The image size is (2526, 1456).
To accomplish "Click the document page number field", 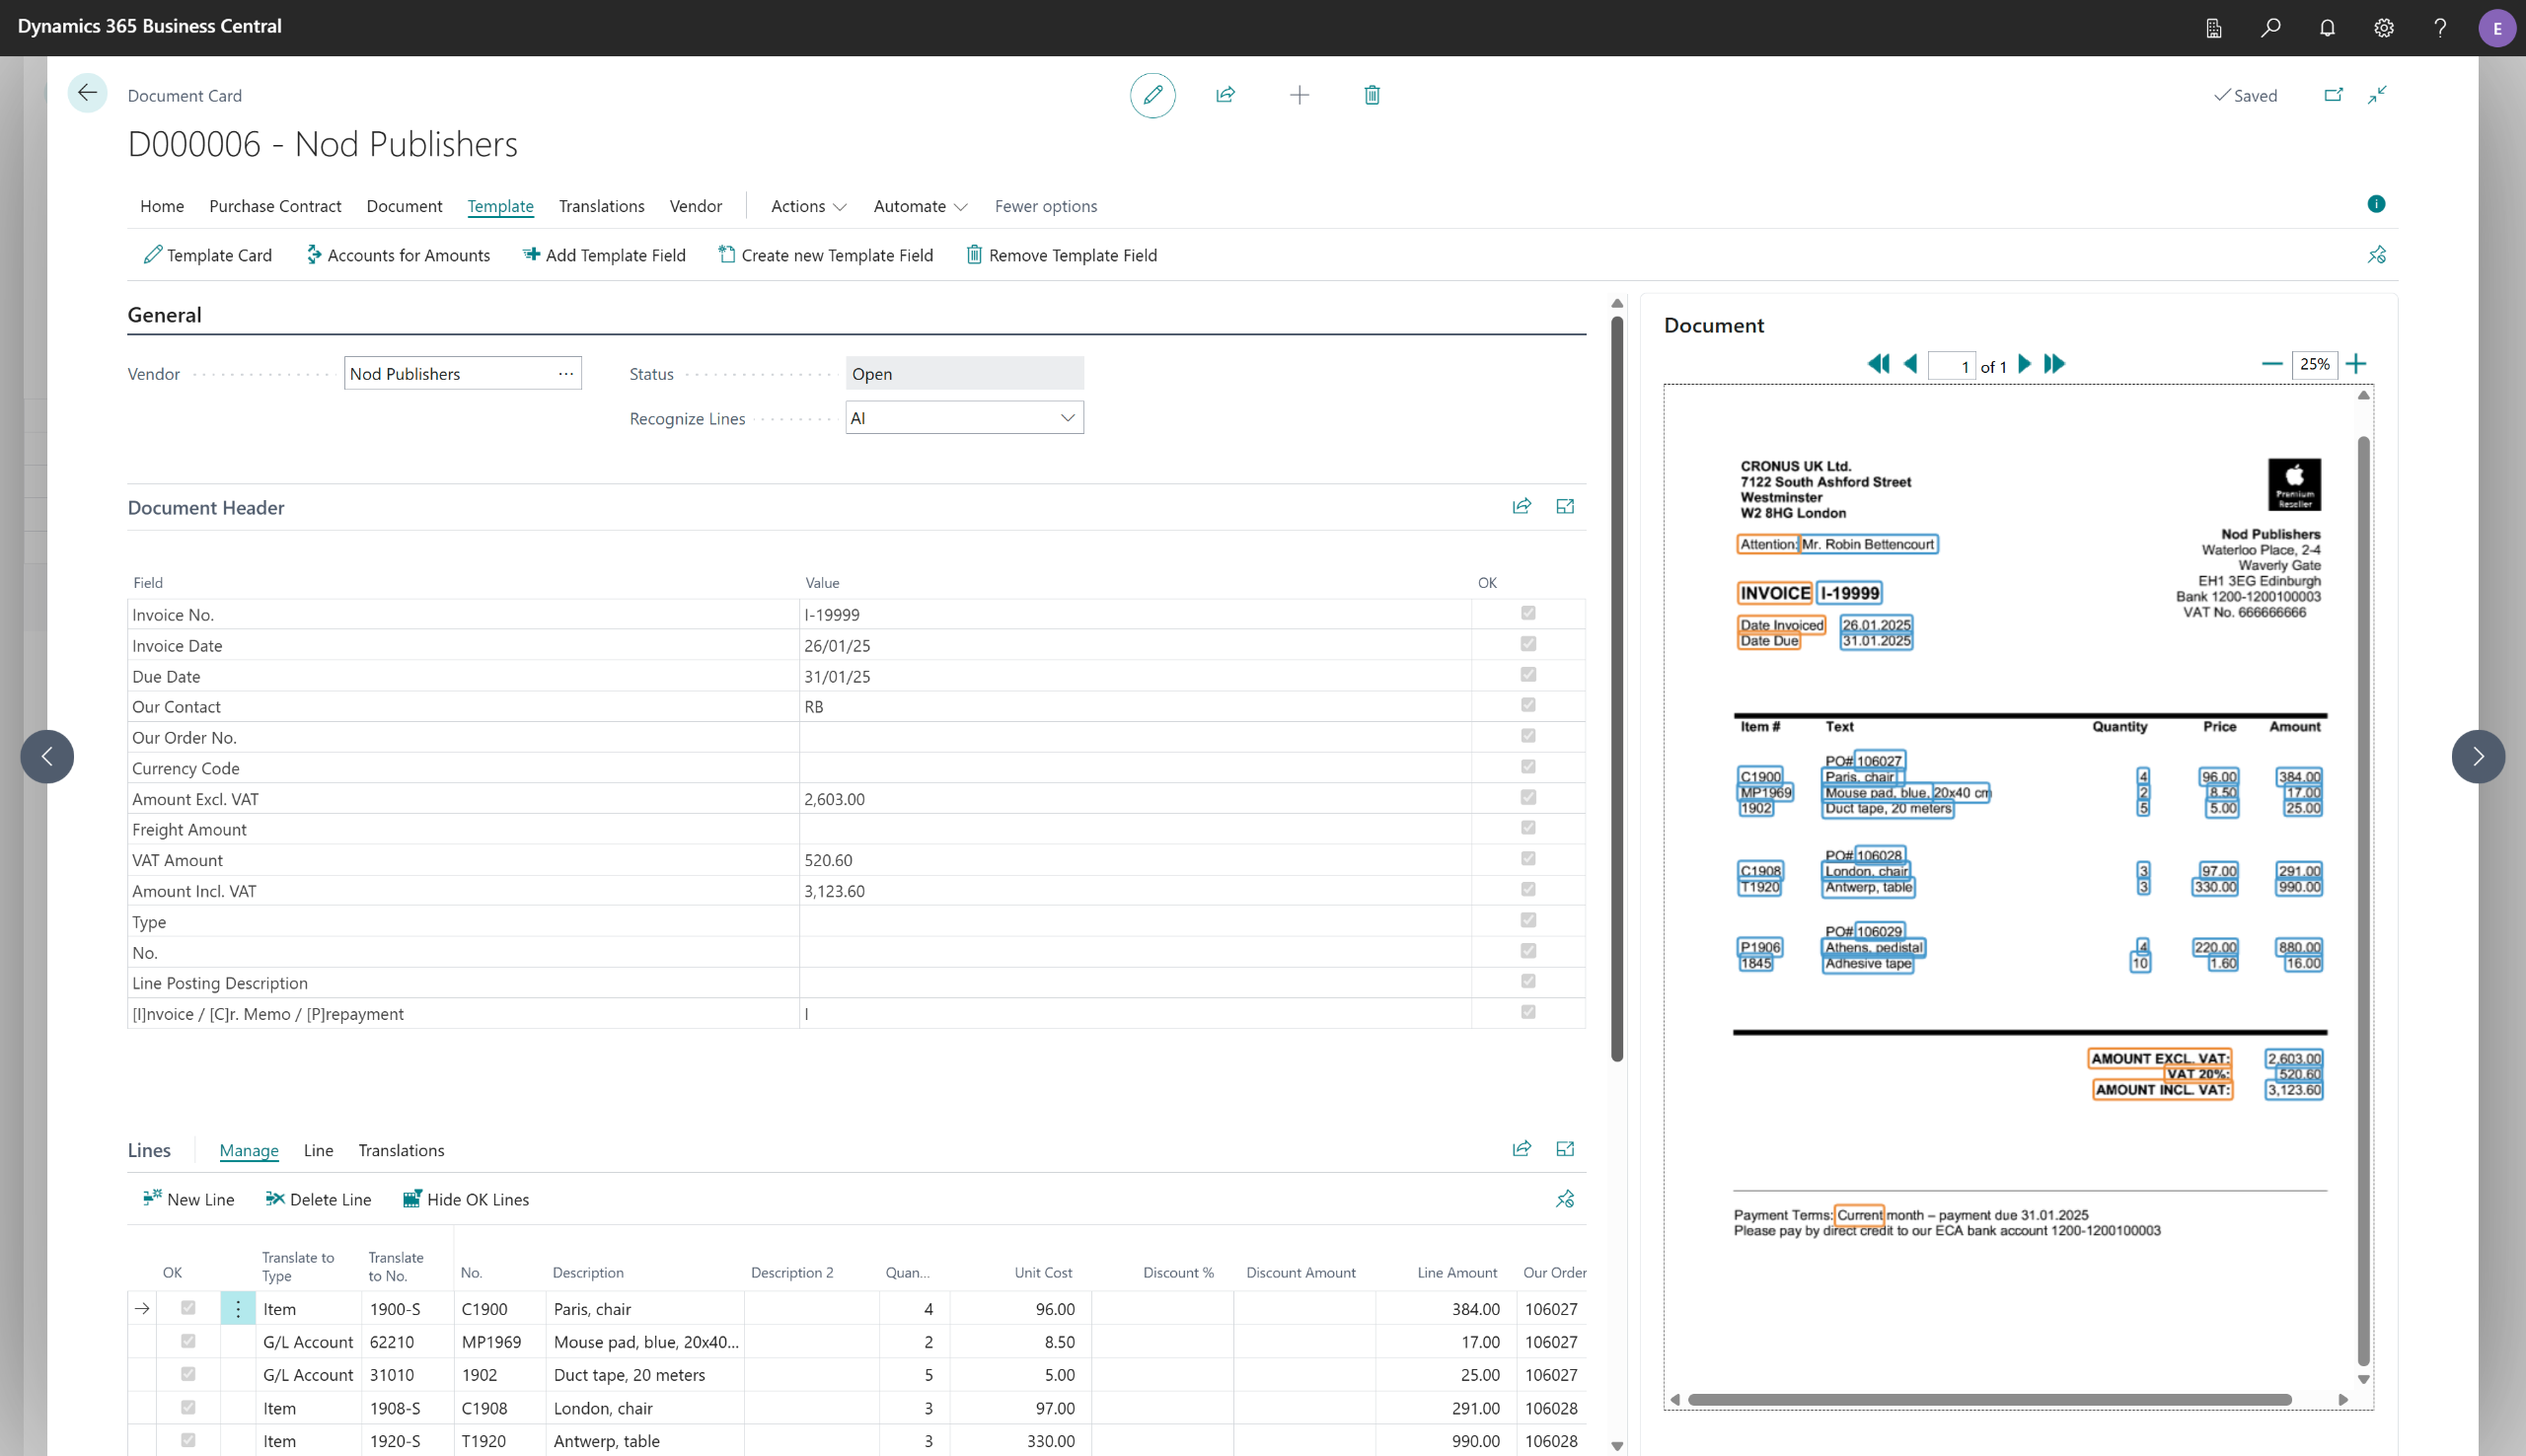I will (1950, 366).
